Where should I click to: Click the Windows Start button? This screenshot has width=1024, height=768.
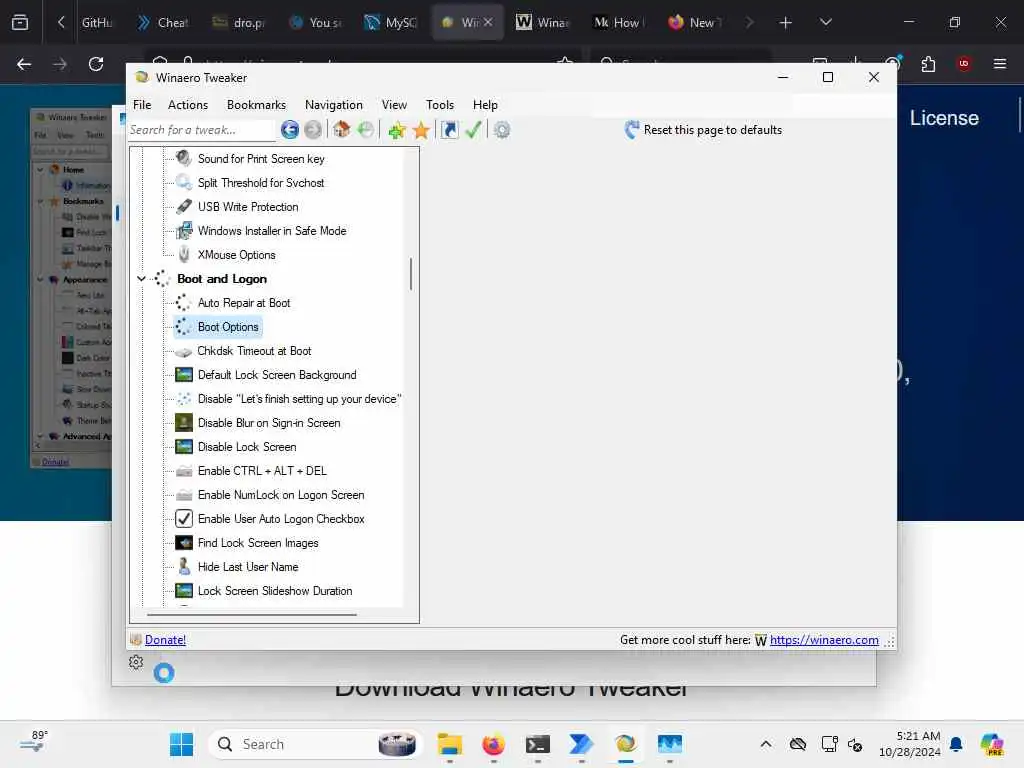pos(181,744)
